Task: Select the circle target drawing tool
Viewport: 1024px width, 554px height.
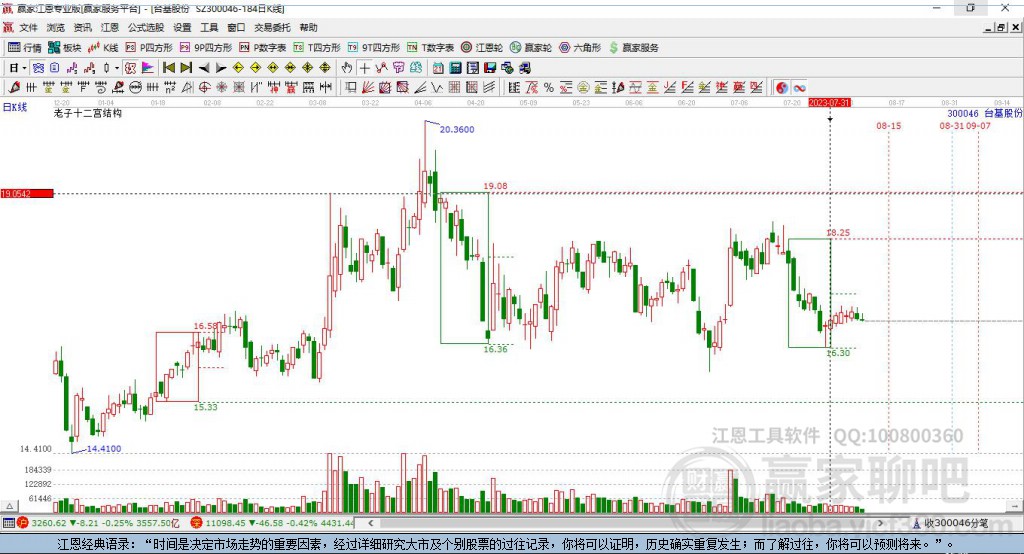Action: pos(204,87)
